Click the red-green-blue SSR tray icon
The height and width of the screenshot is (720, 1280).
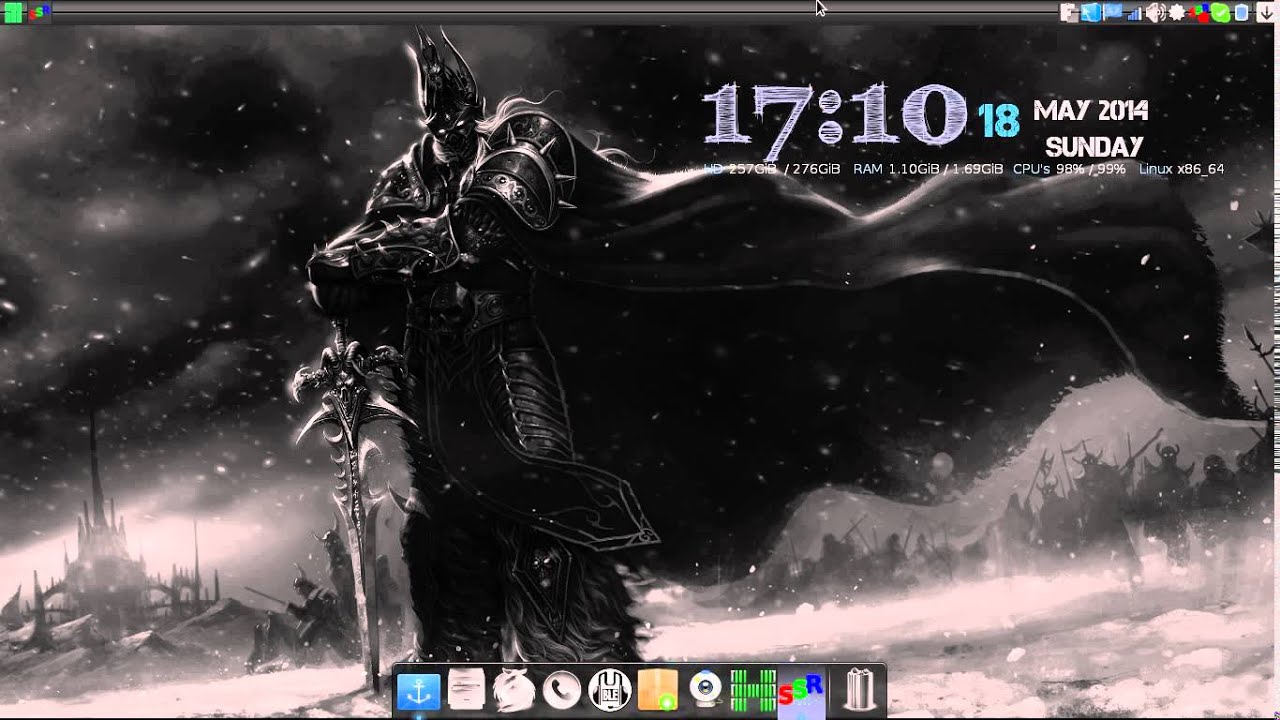[x=1199, y=12]
